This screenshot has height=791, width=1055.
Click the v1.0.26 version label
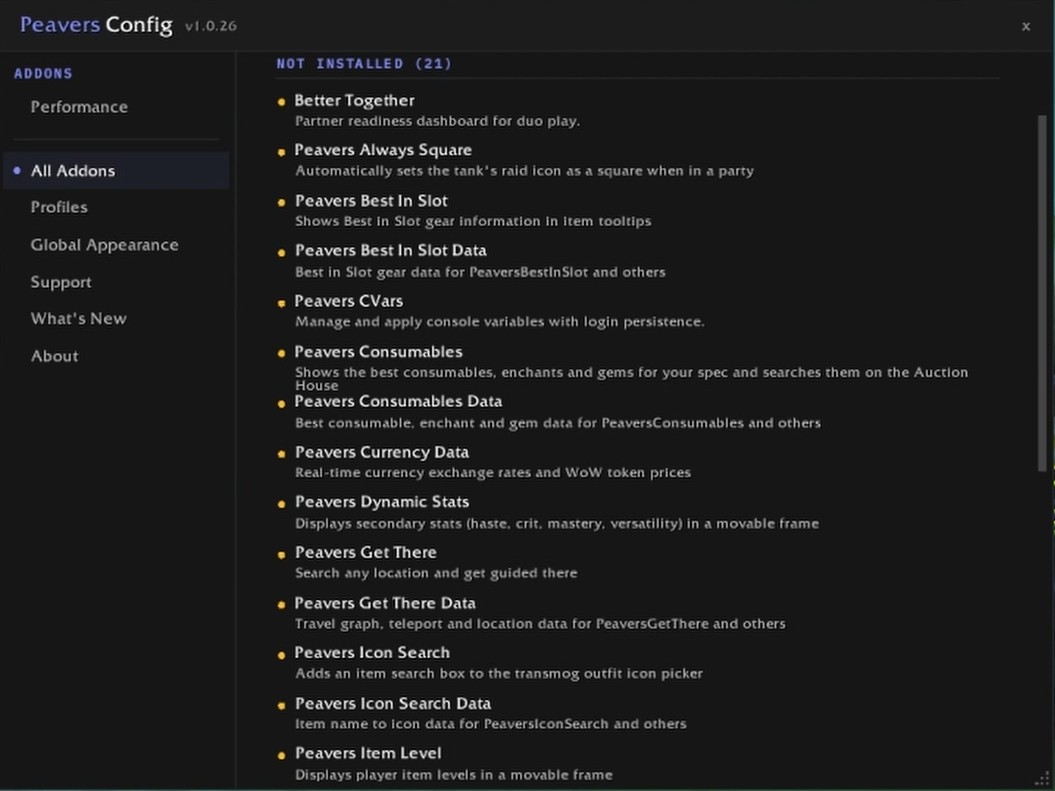pos(211,26)
